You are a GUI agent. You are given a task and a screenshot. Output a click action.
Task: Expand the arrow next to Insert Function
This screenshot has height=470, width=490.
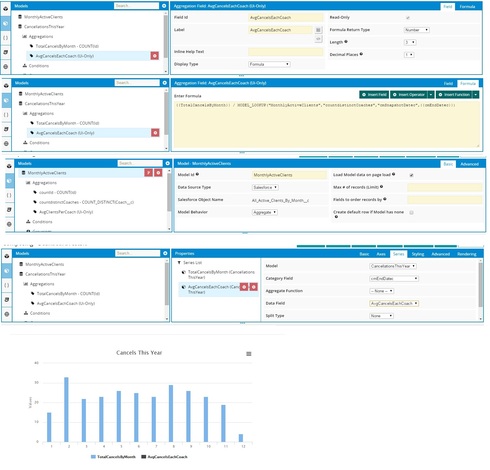coord(476,95)
